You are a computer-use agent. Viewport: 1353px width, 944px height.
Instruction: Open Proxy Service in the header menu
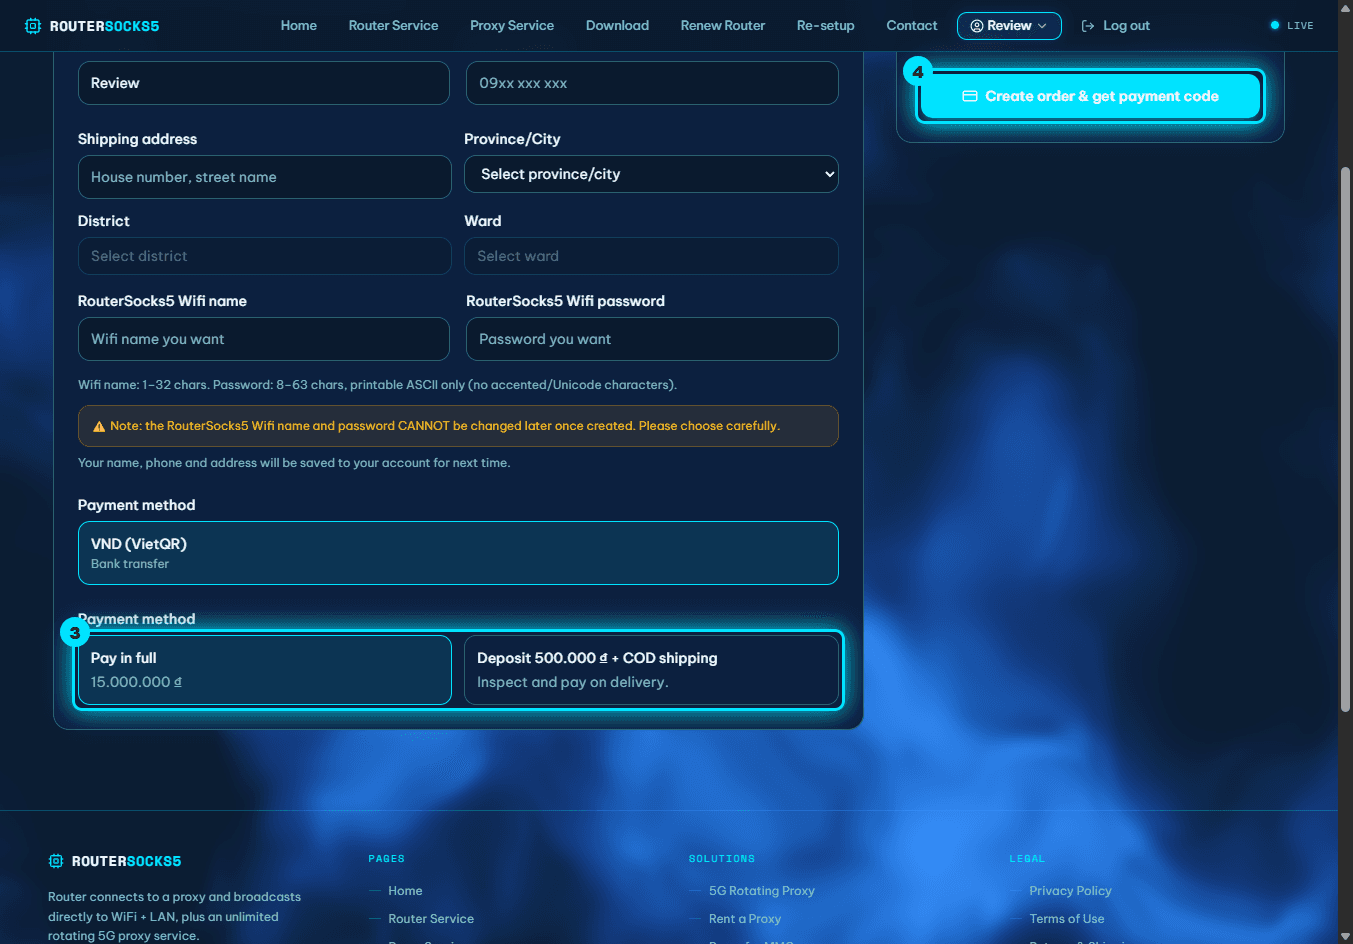512,26
